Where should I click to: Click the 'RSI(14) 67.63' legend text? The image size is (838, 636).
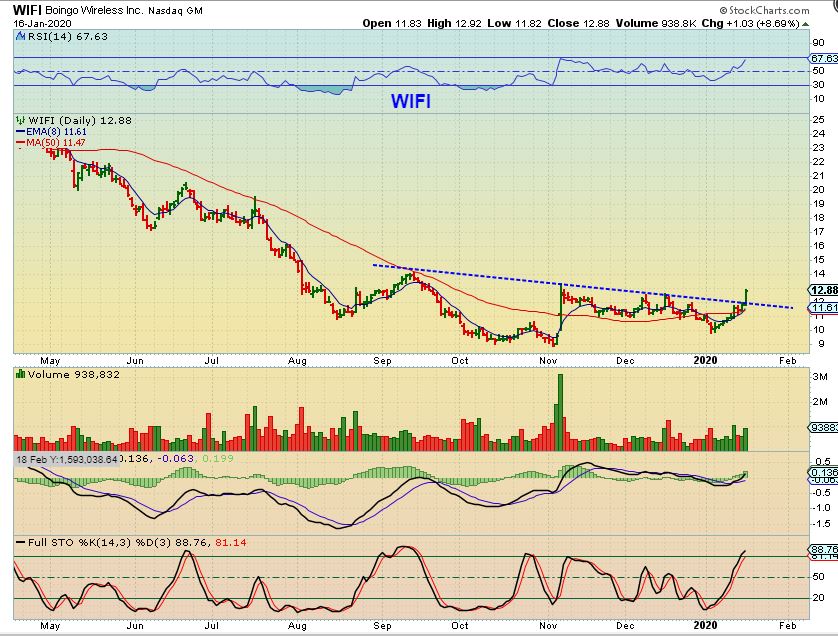67,36
